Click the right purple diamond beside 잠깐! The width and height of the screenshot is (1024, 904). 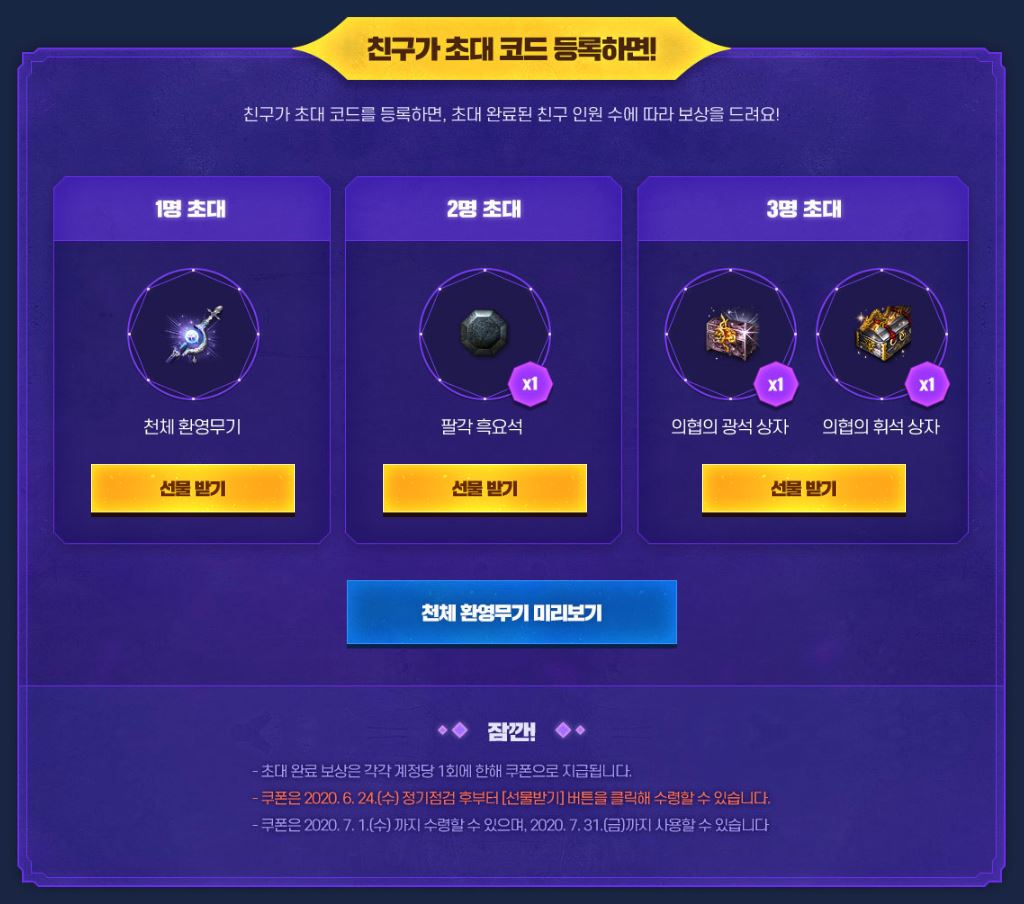click(563, 730)
